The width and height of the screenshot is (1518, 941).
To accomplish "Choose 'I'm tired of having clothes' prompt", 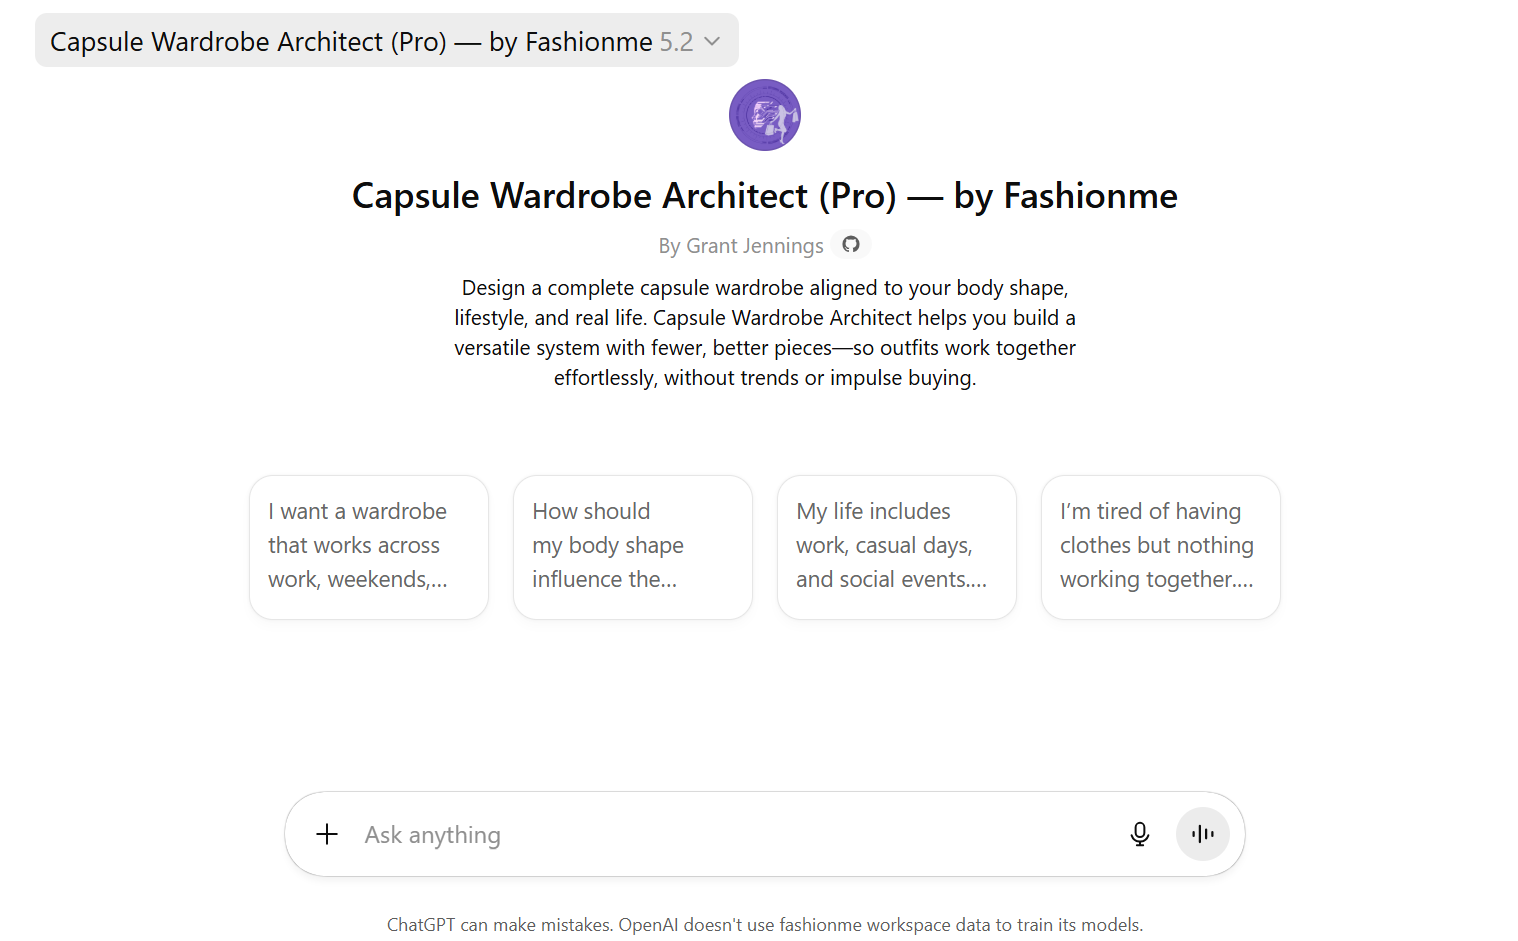I will point(1161,547).
